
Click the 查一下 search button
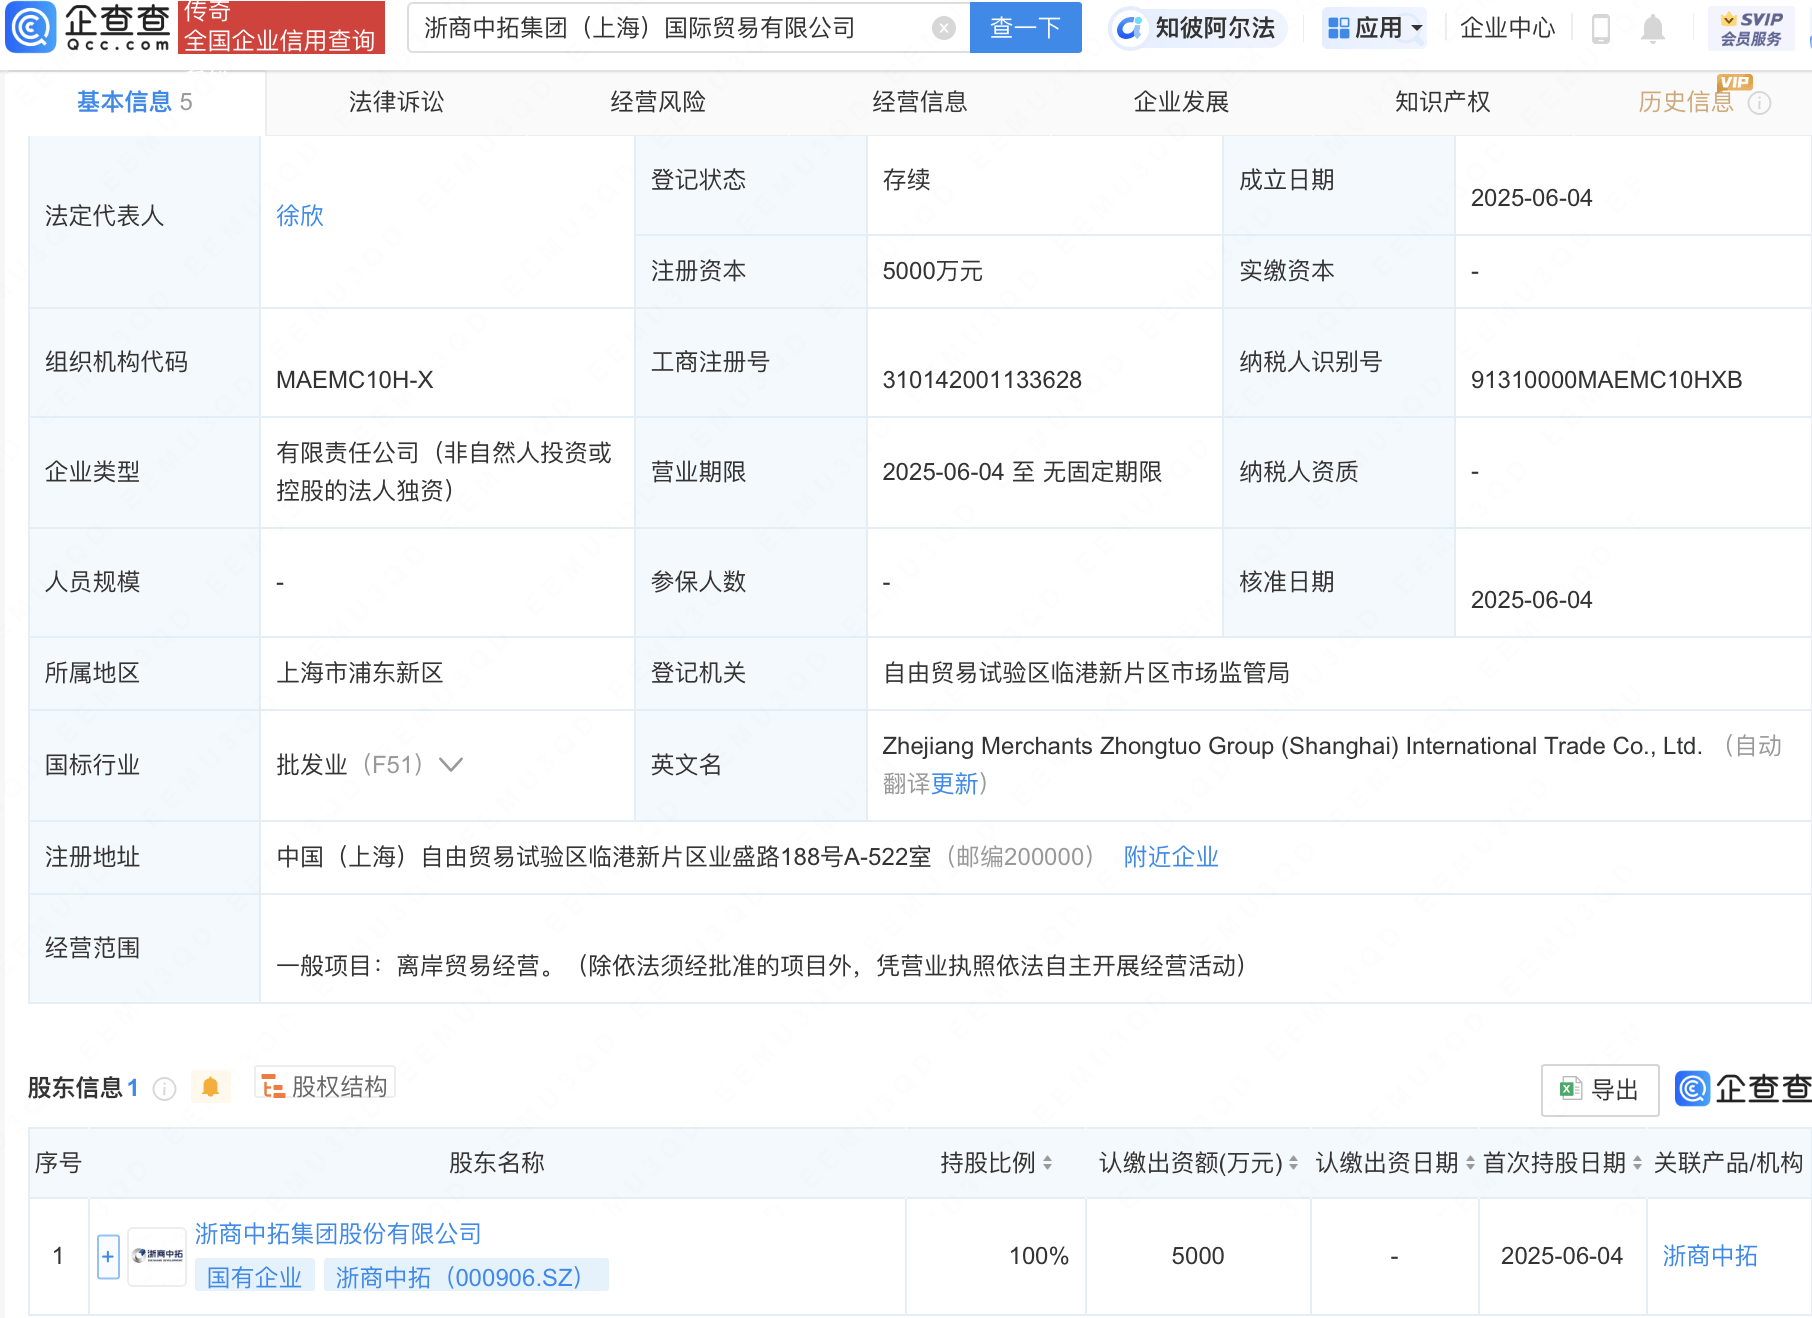pos(1025,27)
